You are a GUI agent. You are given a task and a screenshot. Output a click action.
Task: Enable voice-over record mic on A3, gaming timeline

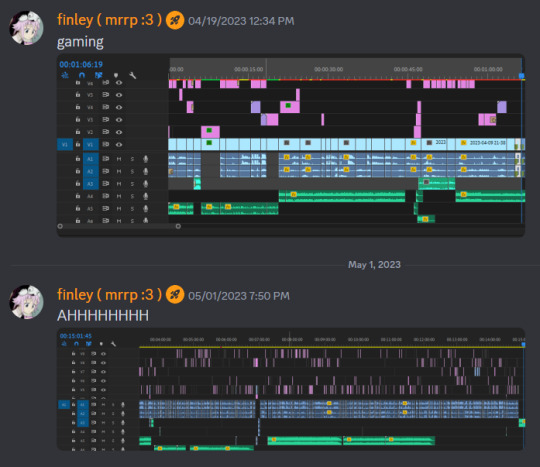pos(146,184)
